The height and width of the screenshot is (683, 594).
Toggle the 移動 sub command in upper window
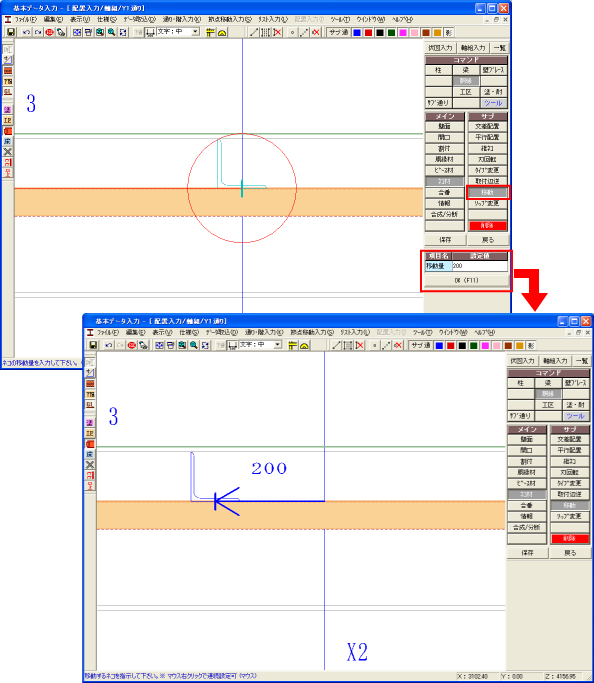[488, 192]
